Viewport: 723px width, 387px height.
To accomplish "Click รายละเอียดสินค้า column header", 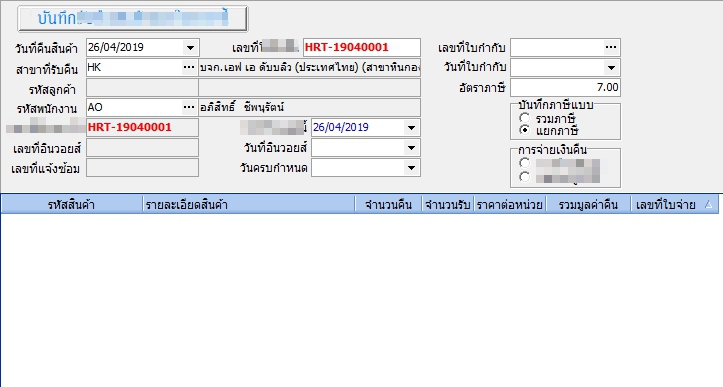I will [x=249, y=204].
